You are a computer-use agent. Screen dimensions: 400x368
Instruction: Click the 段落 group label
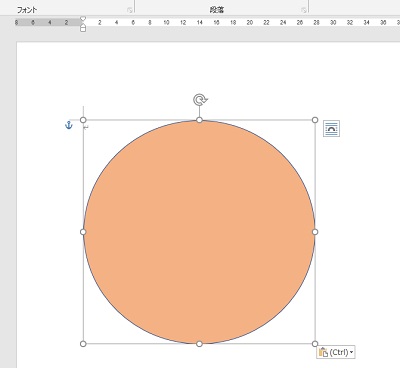[217, 10]
